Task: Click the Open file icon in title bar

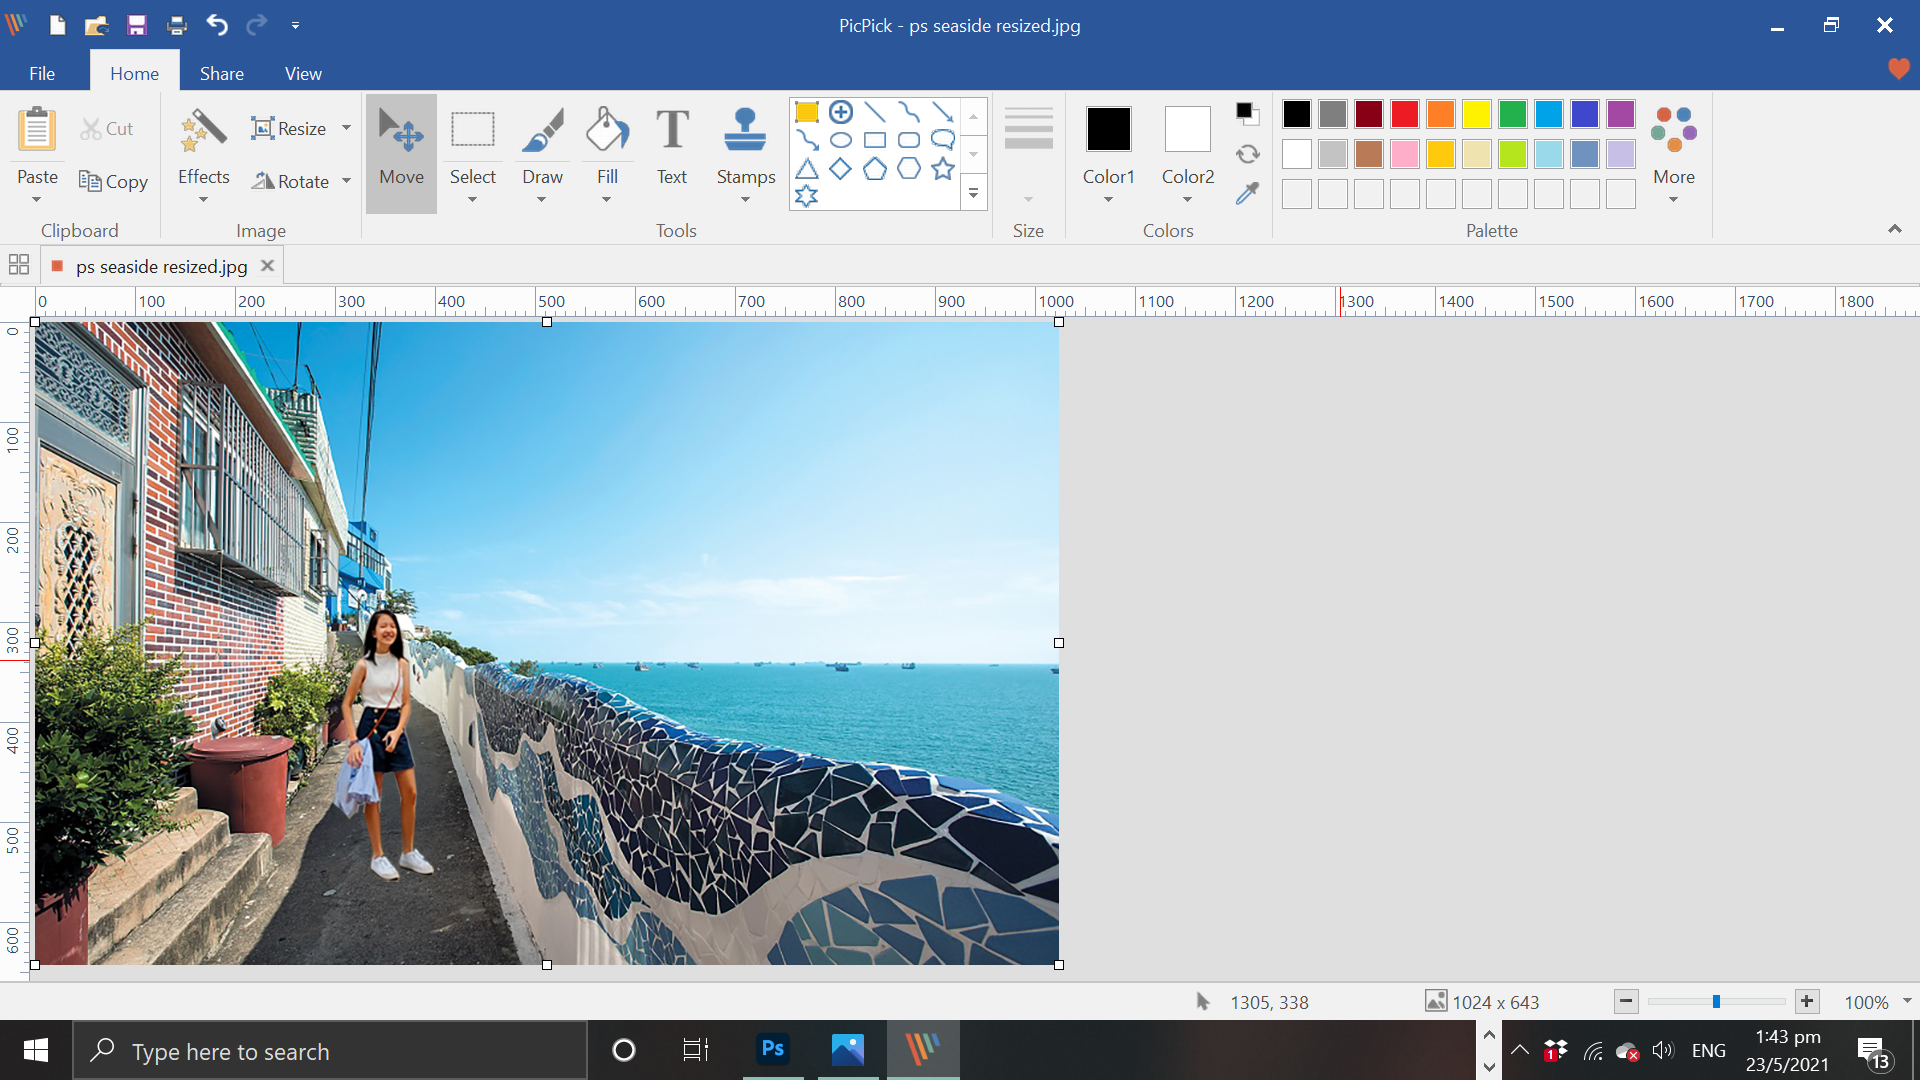Action: click(x=96, y=25)
